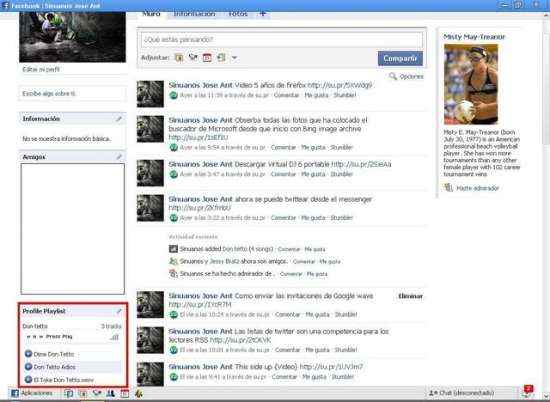The image size is (550, 402).
Task: Click the 'Hazte admirador' link
Action: coord(478,188)
